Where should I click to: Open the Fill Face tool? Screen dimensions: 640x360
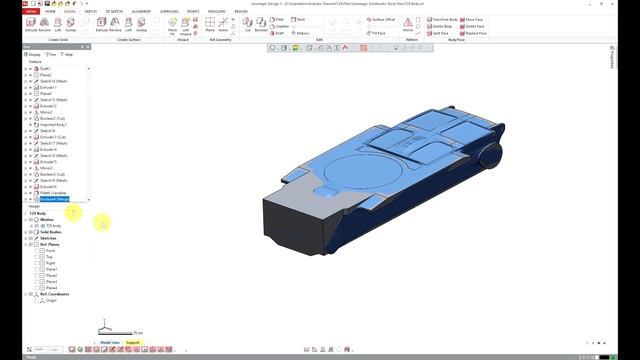tap(376, 33)
